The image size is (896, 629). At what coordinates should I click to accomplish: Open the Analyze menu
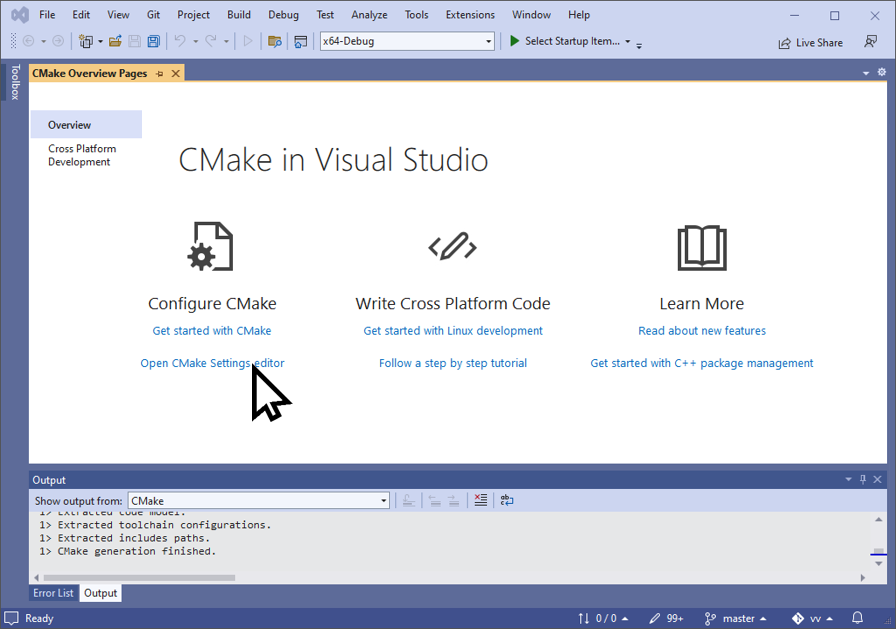coord(369,15)
